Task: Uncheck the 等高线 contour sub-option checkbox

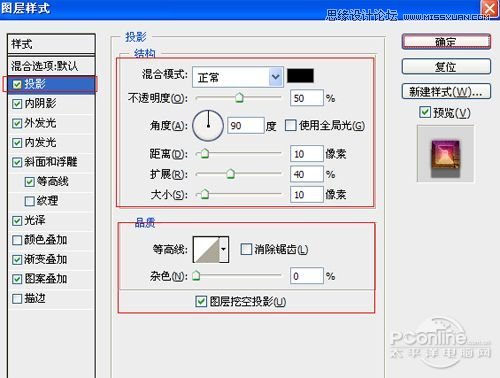Action: click(x=30, y=182)
